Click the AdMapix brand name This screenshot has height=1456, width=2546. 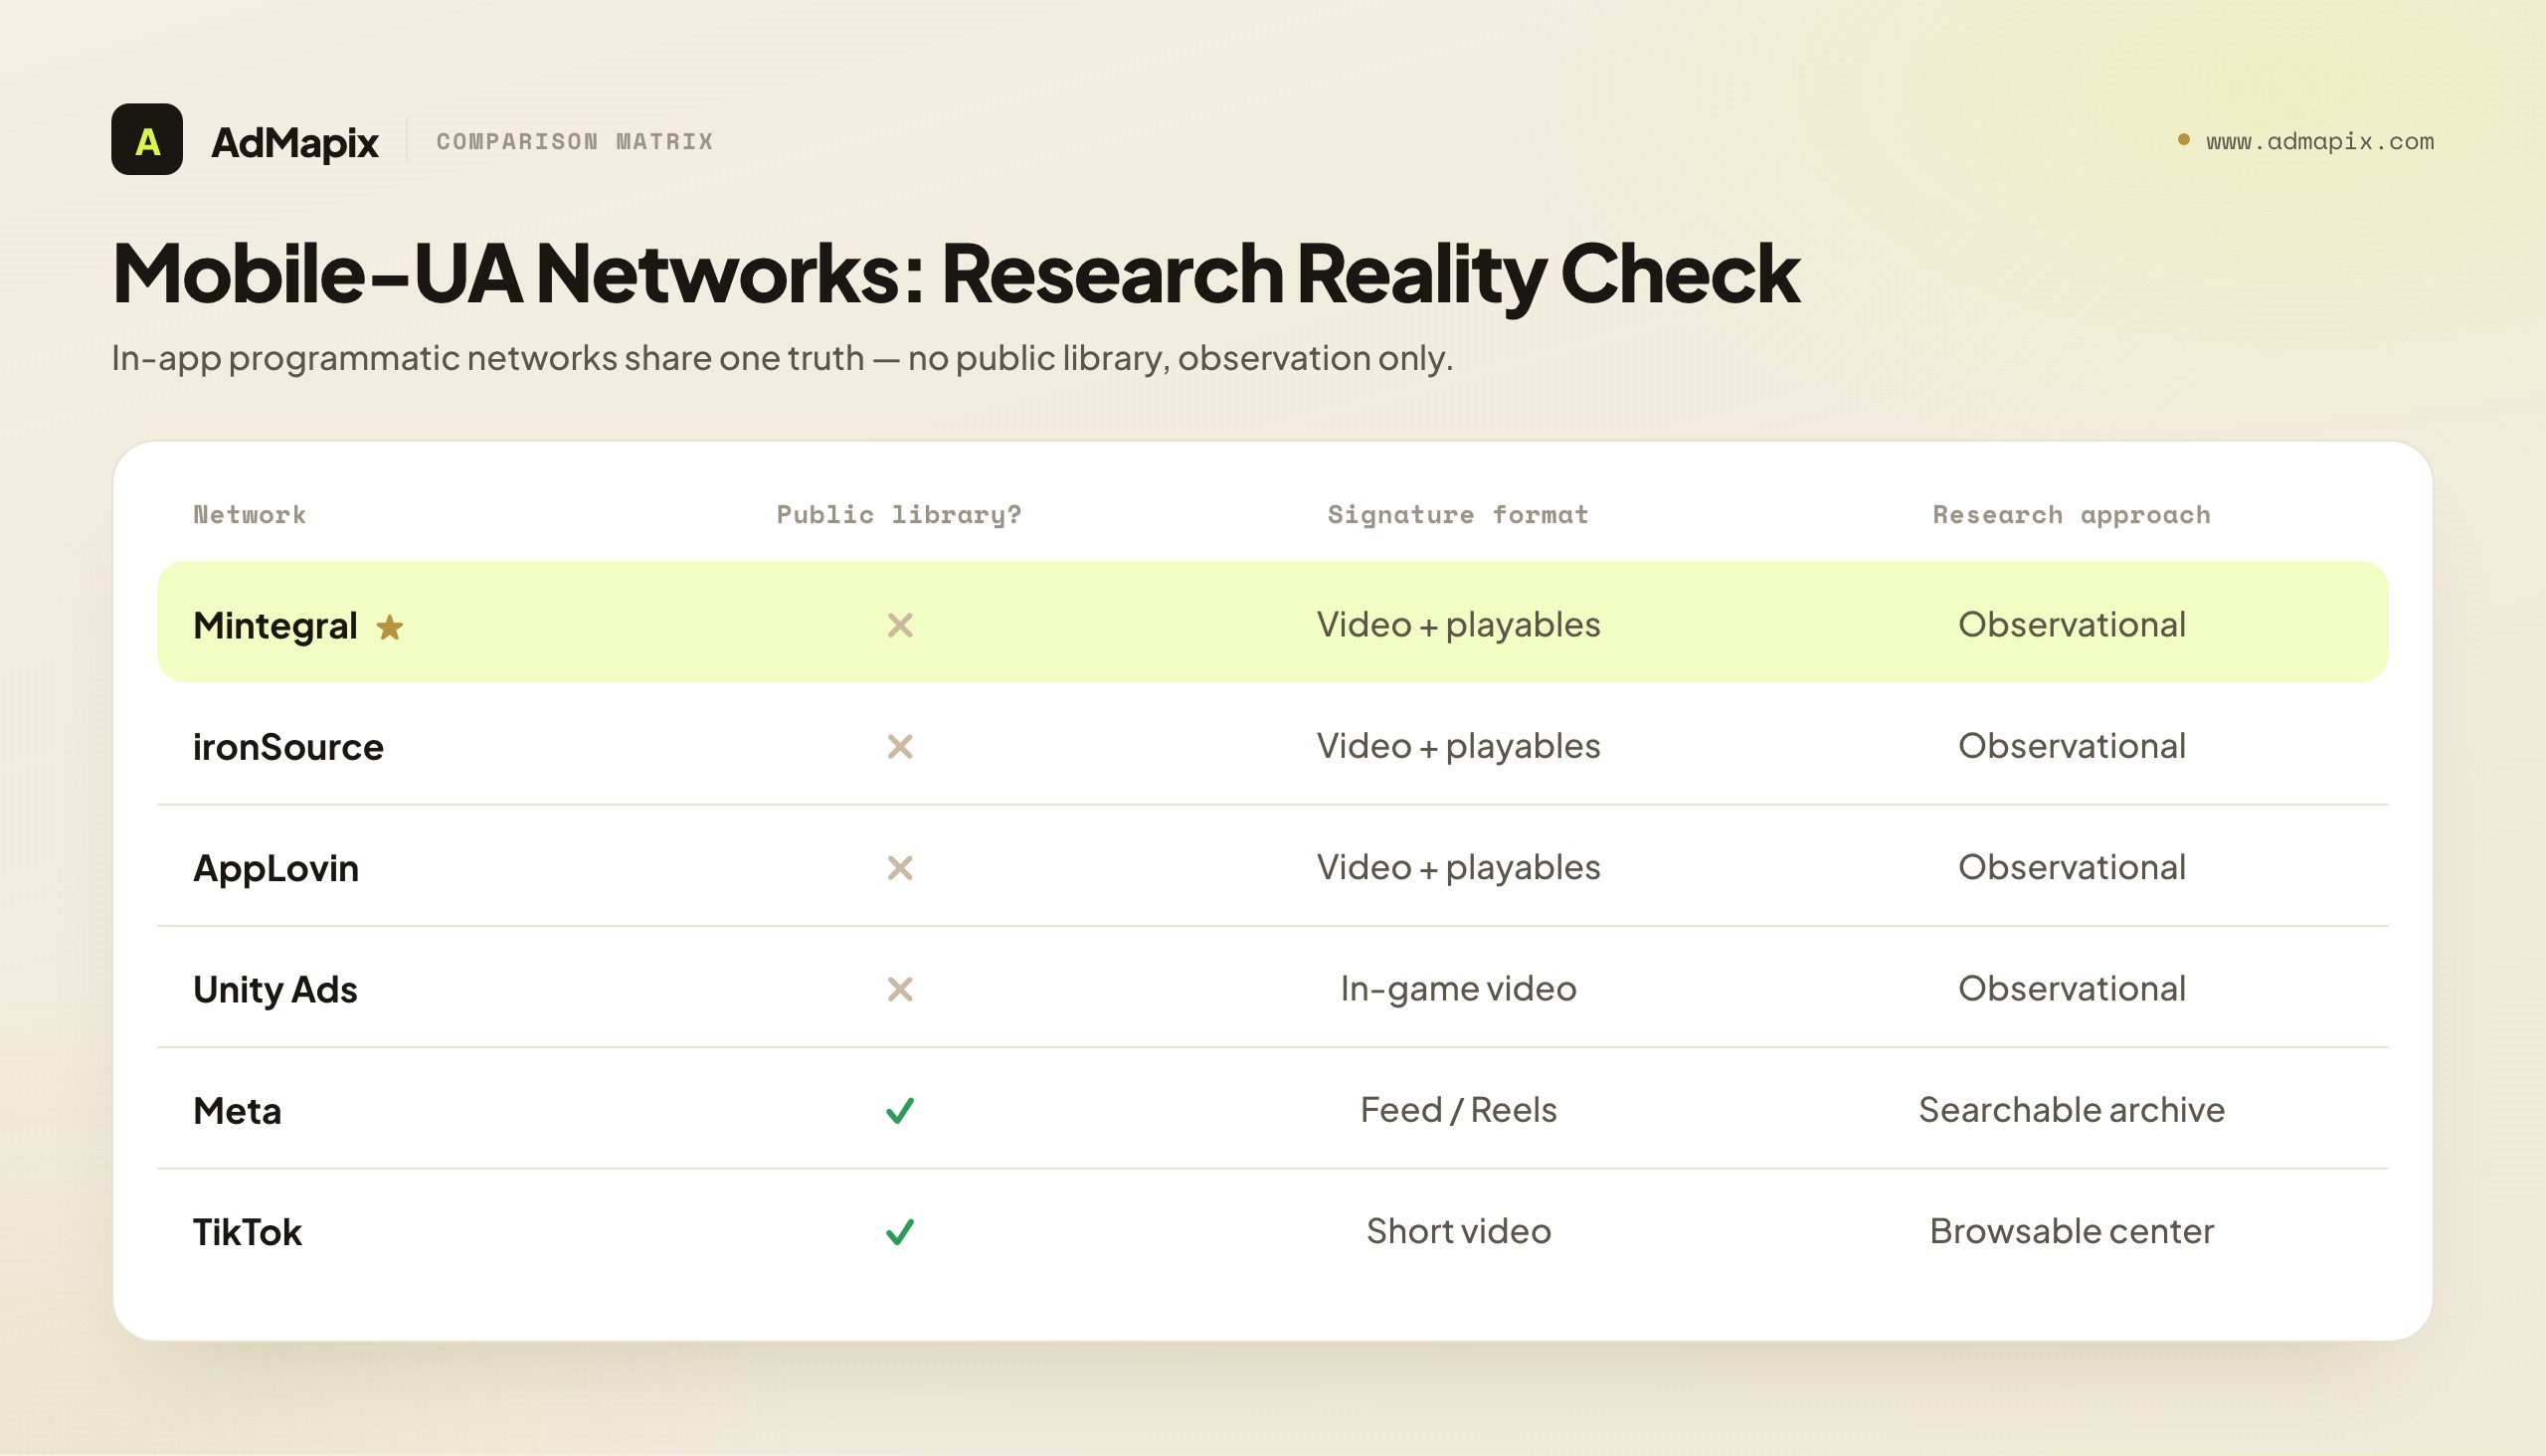[295, 142]
